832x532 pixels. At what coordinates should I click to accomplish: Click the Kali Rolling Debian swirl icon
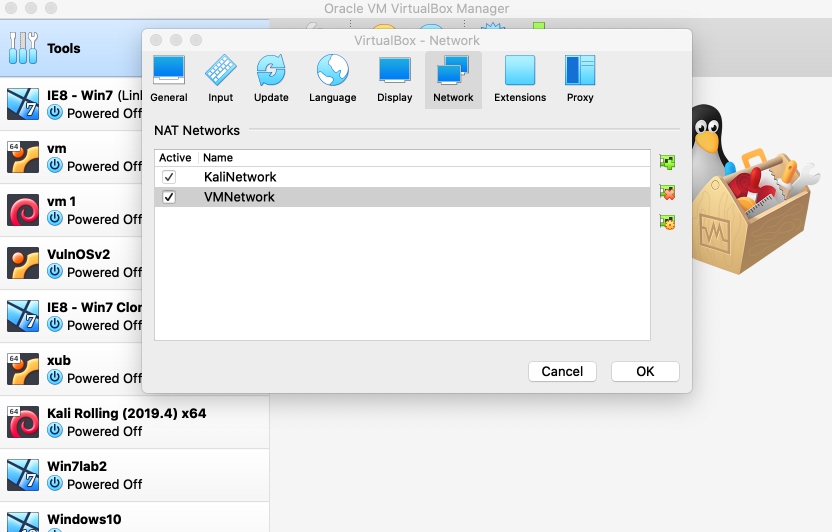coord(23,422)
